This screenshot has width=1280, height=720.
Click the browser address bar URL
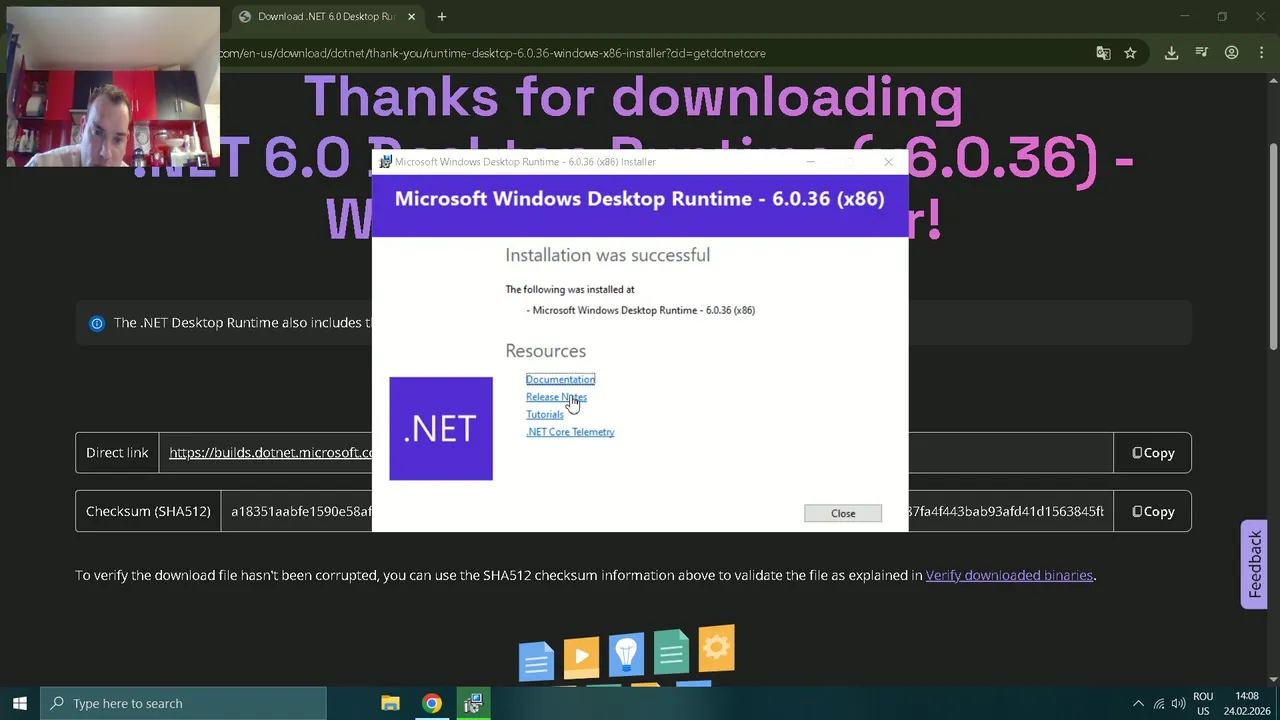(x=492, y=53)
